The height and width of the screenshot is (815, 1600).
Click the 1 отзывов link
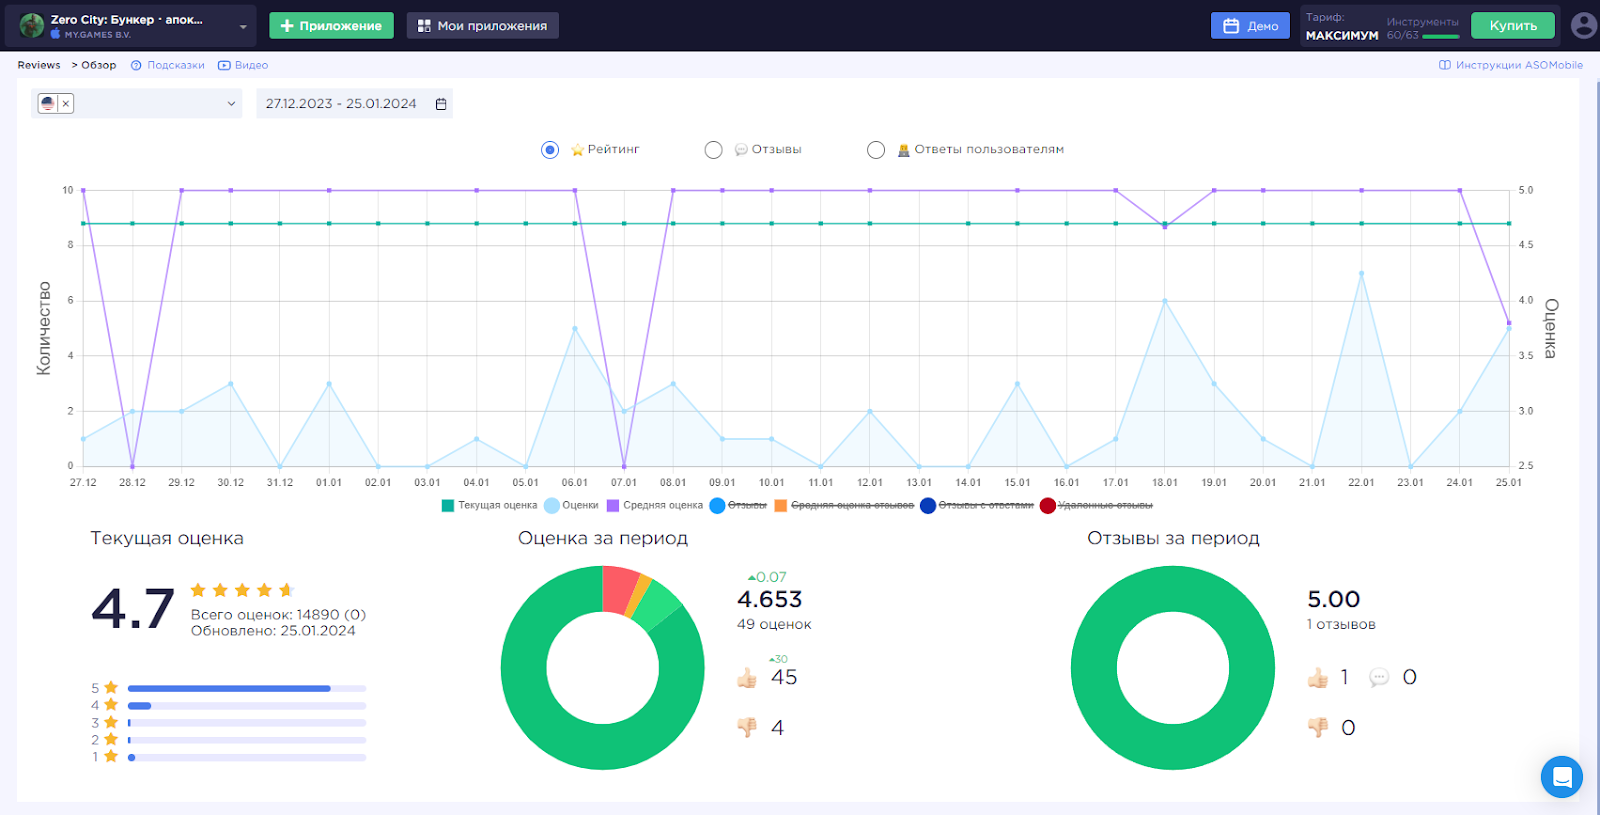tap(1341, 624)
